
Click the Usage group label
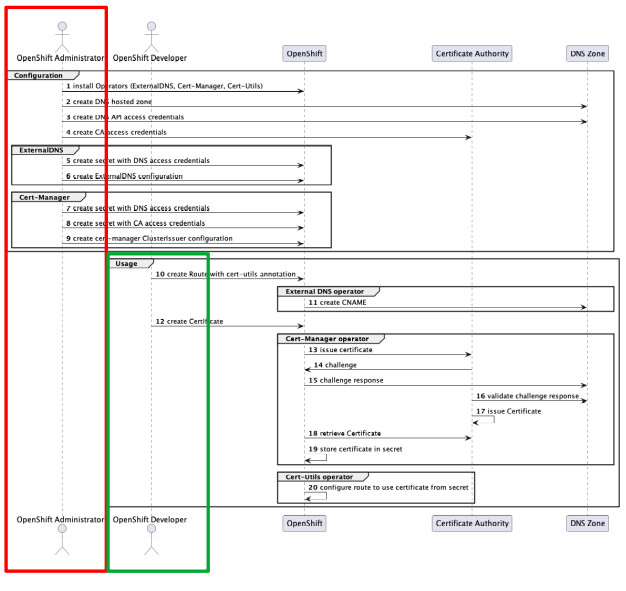coord(126,264)
